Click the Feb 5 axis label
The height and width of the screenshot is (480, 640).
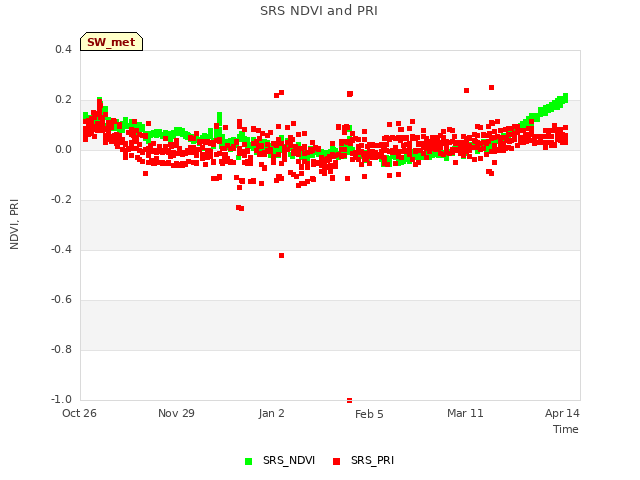tap(369, 414)
